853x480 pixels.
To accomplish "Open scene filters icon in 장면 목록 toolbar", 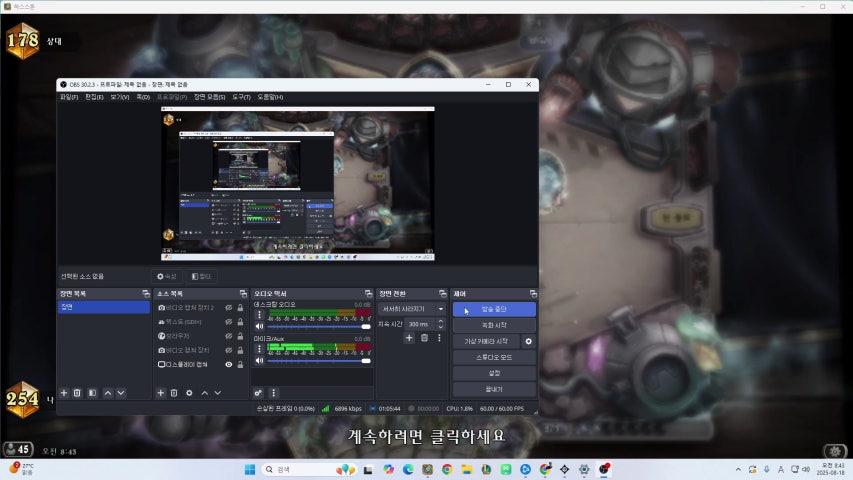I will (92, 392).
